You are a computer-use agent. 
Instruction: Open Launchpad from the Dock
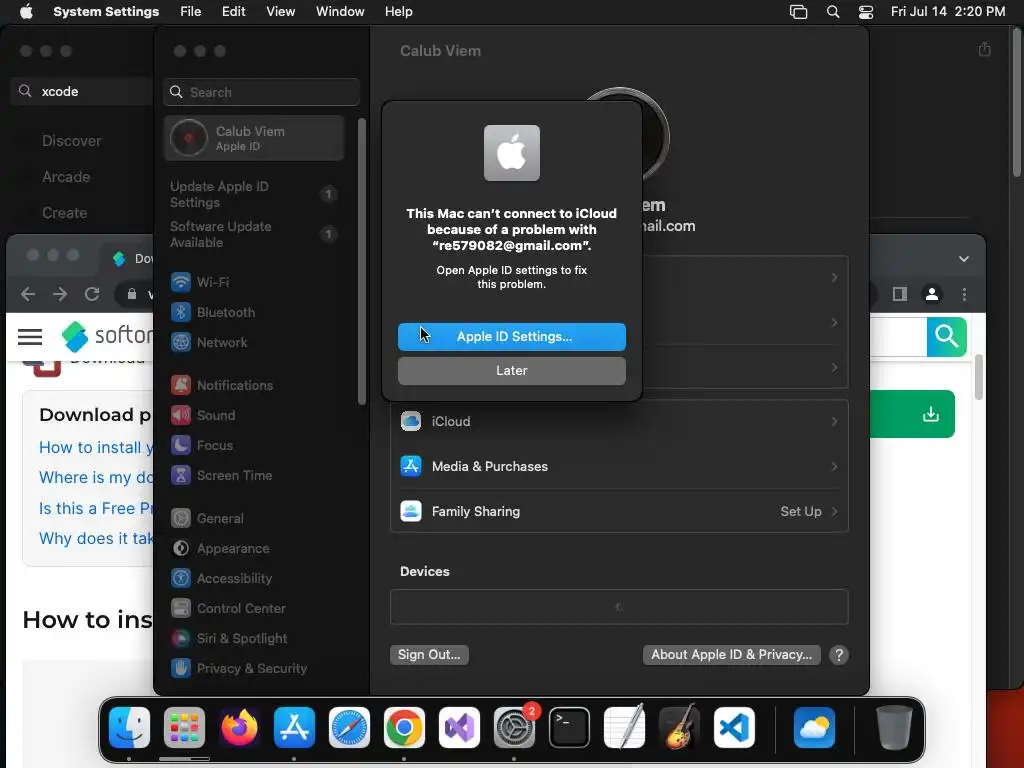tap(184, 728)
